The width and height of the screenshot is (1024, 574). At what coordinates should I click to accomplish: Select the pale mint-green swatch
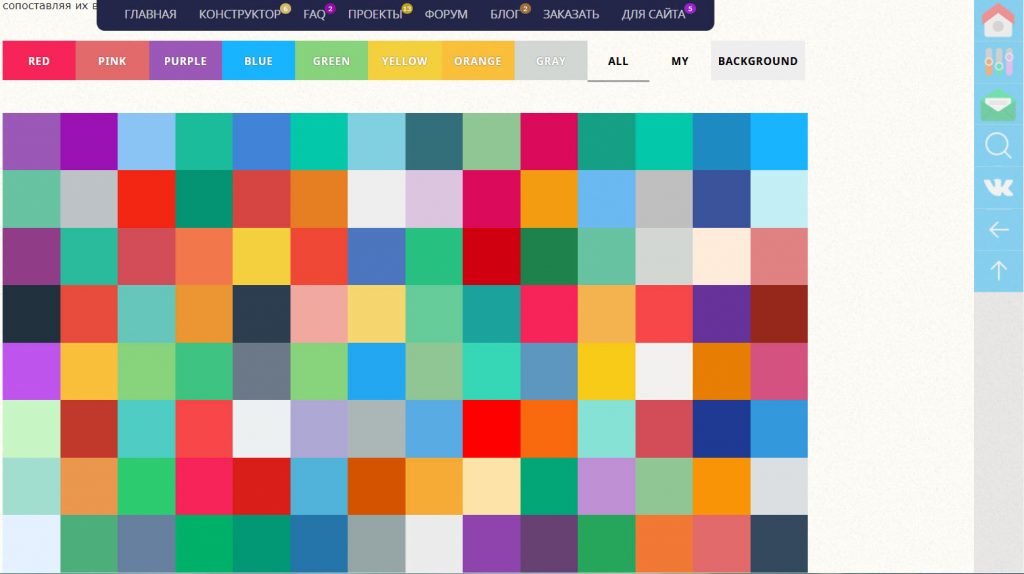(31, 429)
